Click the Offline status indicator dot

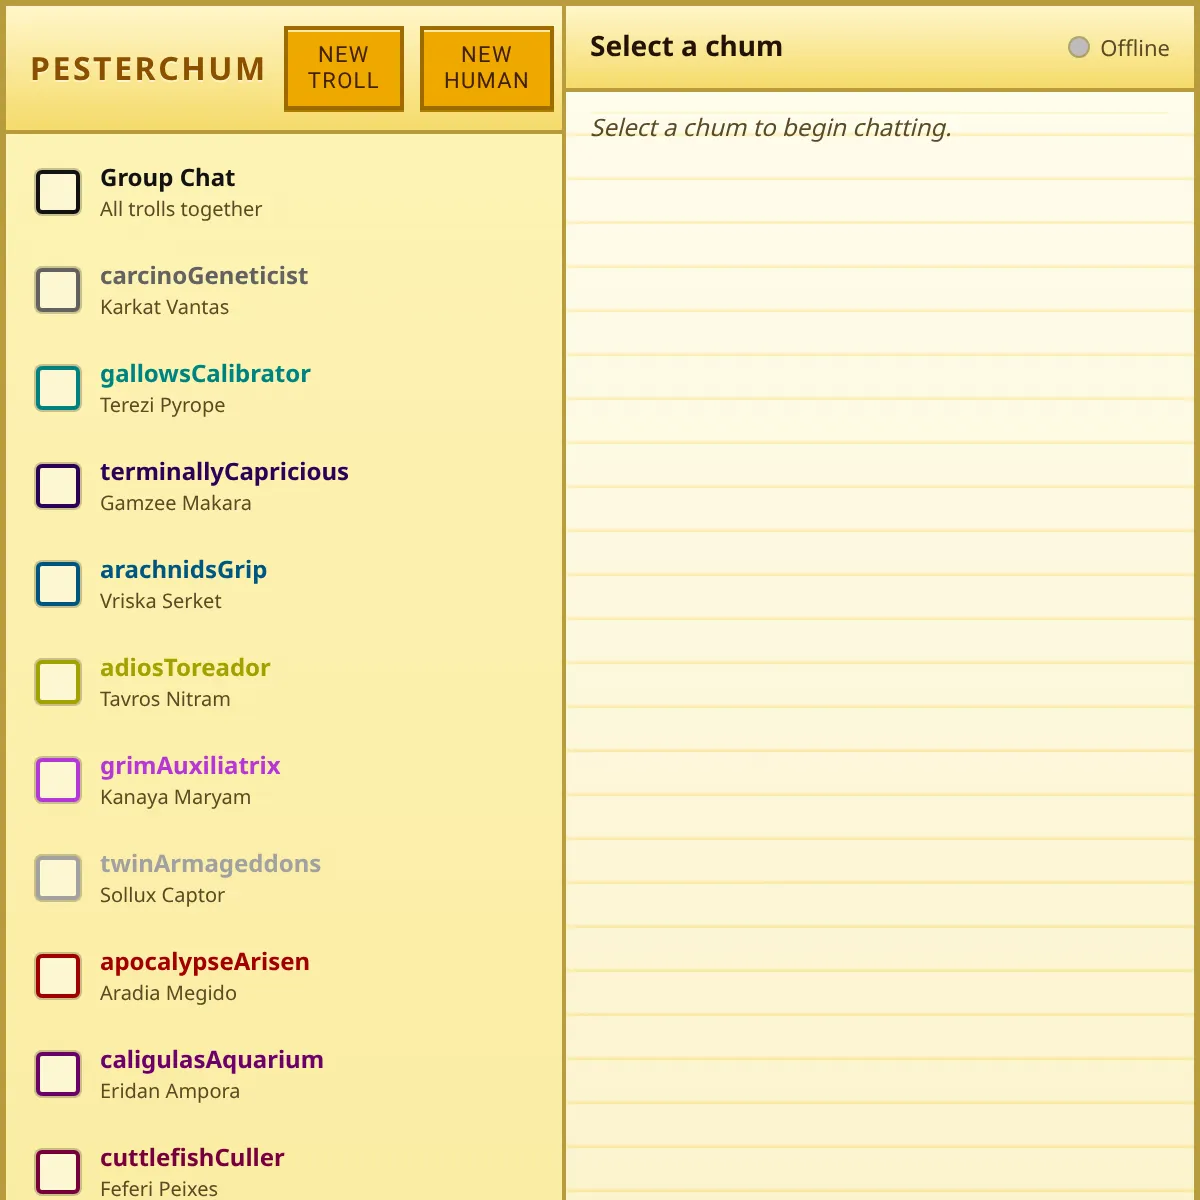1078,47
